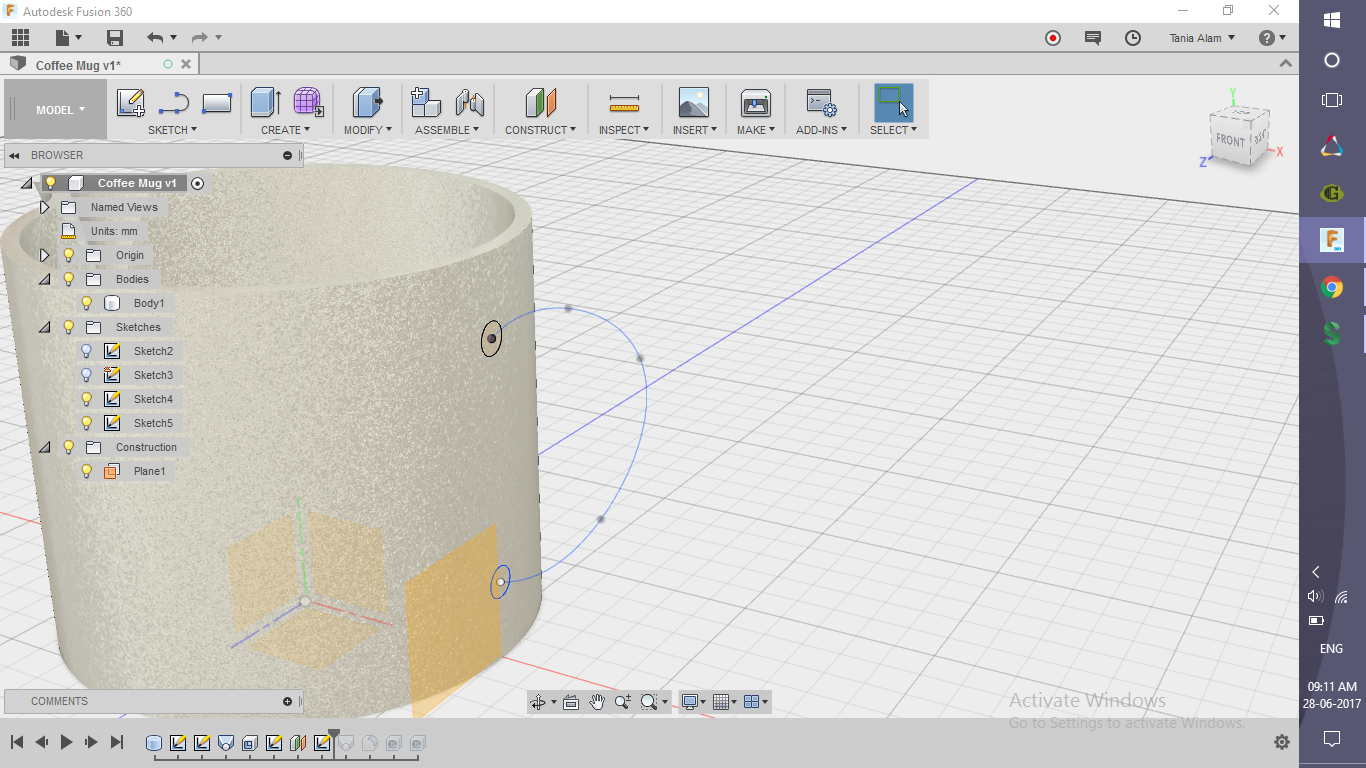Activate the Orbit tool in navigation bar
1366x768 pixels.
coord(539,701)
